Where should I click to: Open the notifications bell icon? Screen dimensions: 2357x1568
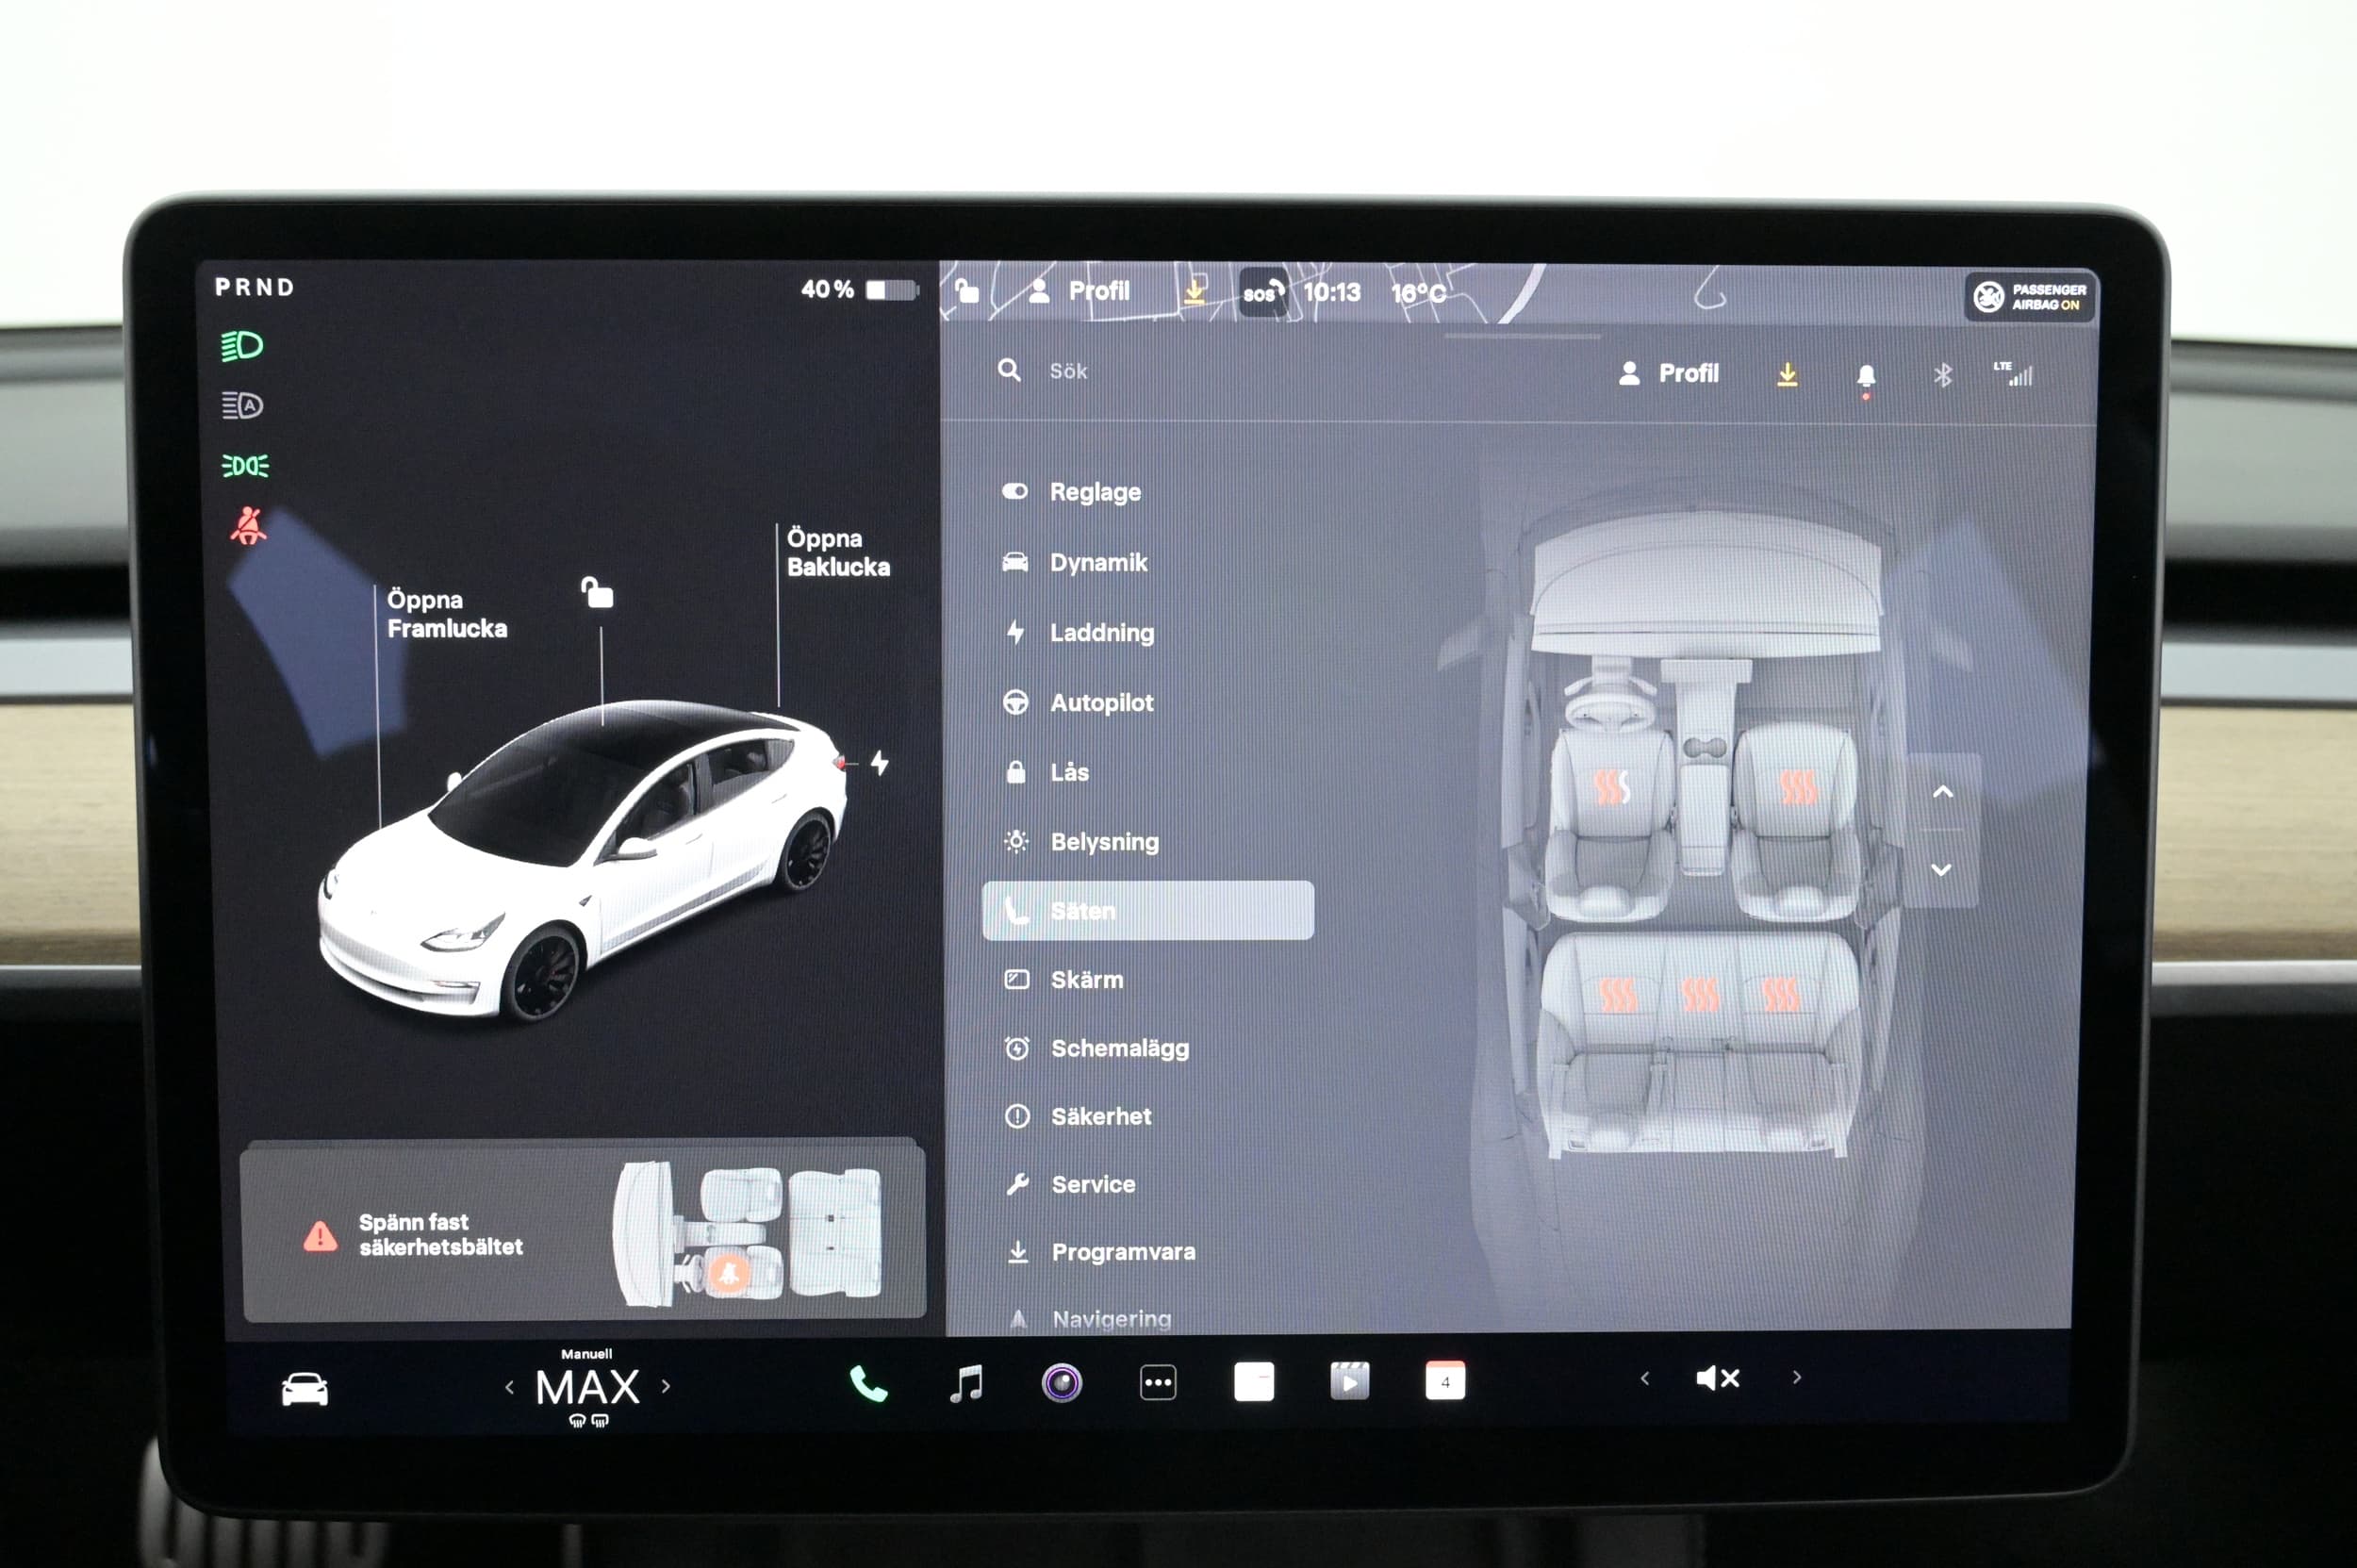(1865, 376)
